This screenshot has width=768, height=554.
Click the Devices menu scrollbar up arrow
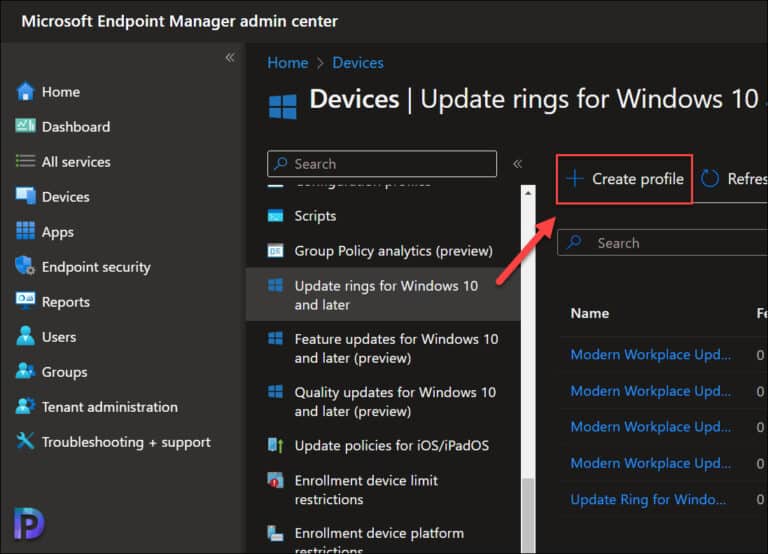(528, 193)
